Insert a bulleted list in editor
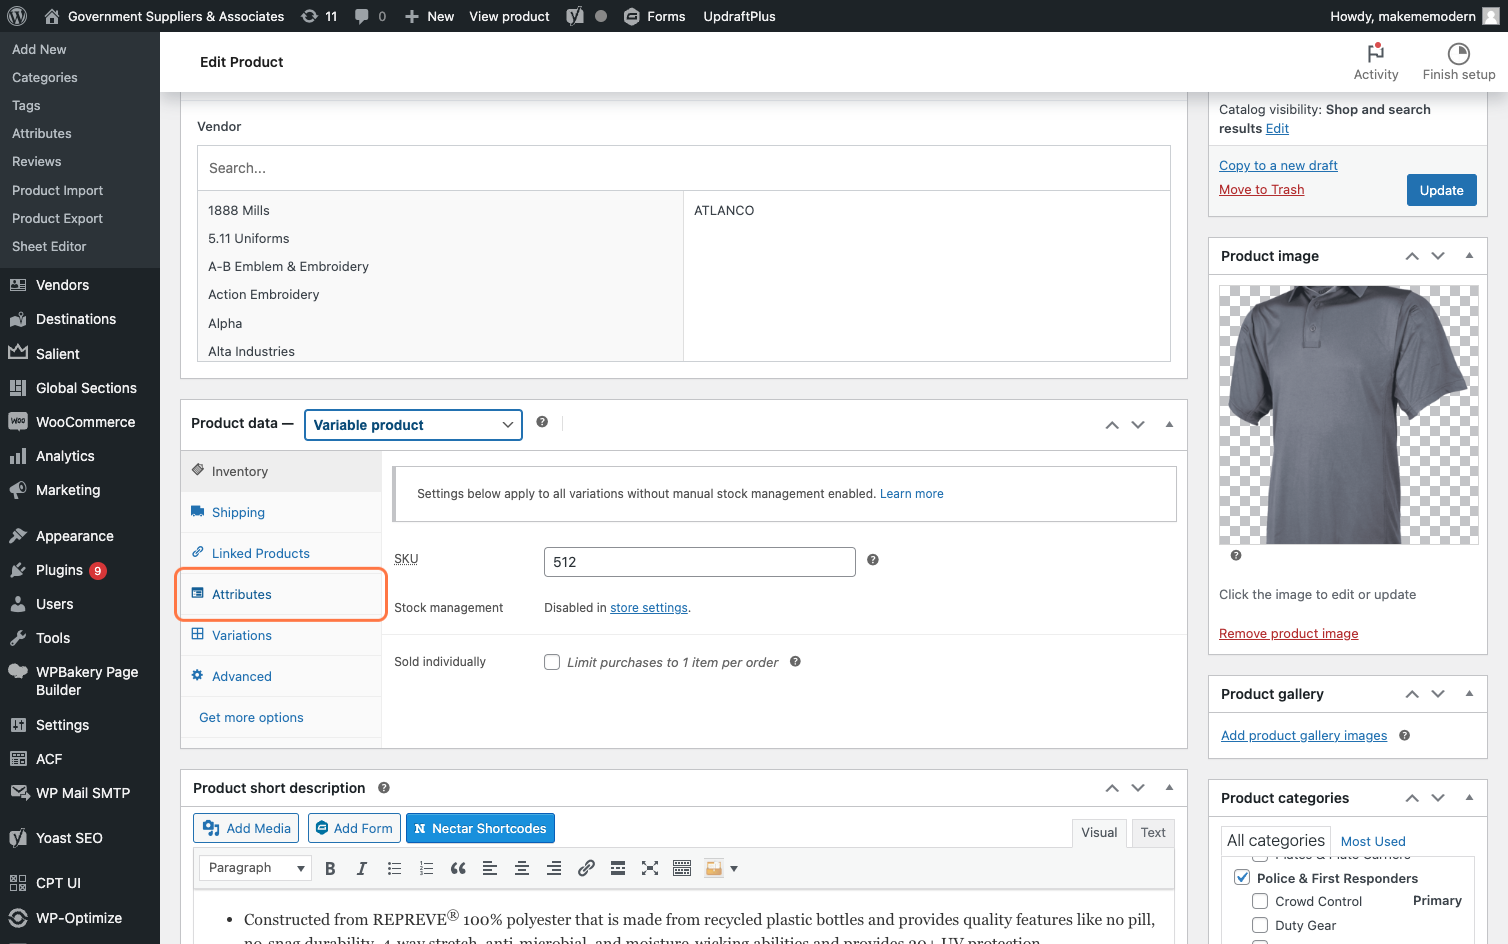This screenshot has height=944, width=1508. 394,868
